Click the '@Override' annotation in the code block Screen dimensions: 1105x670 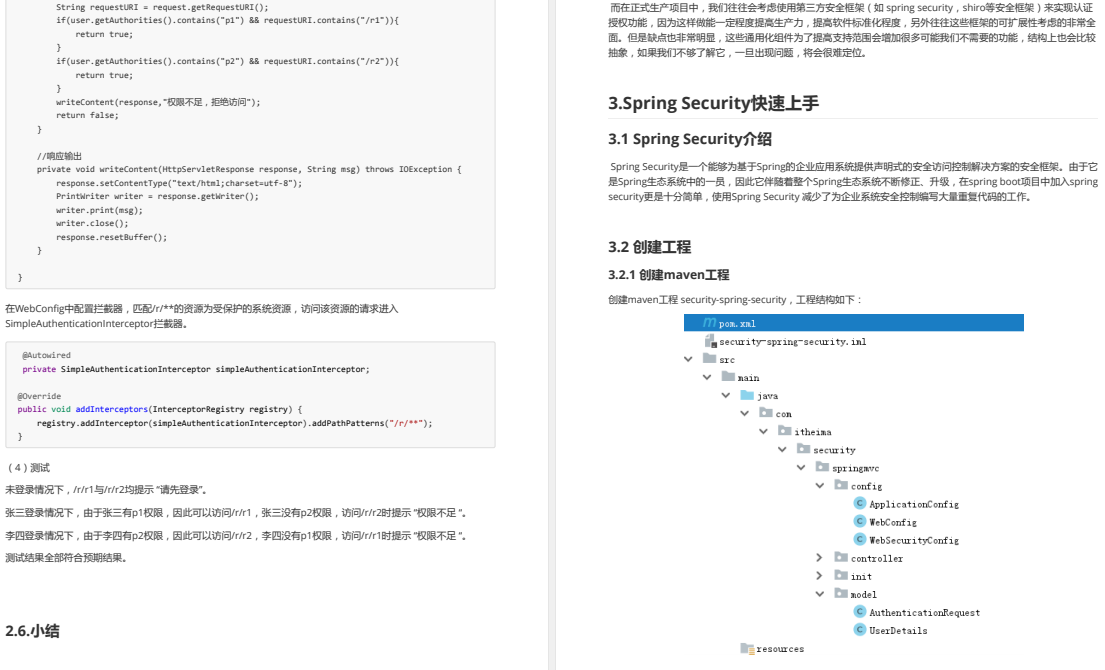tap(39, 396)
